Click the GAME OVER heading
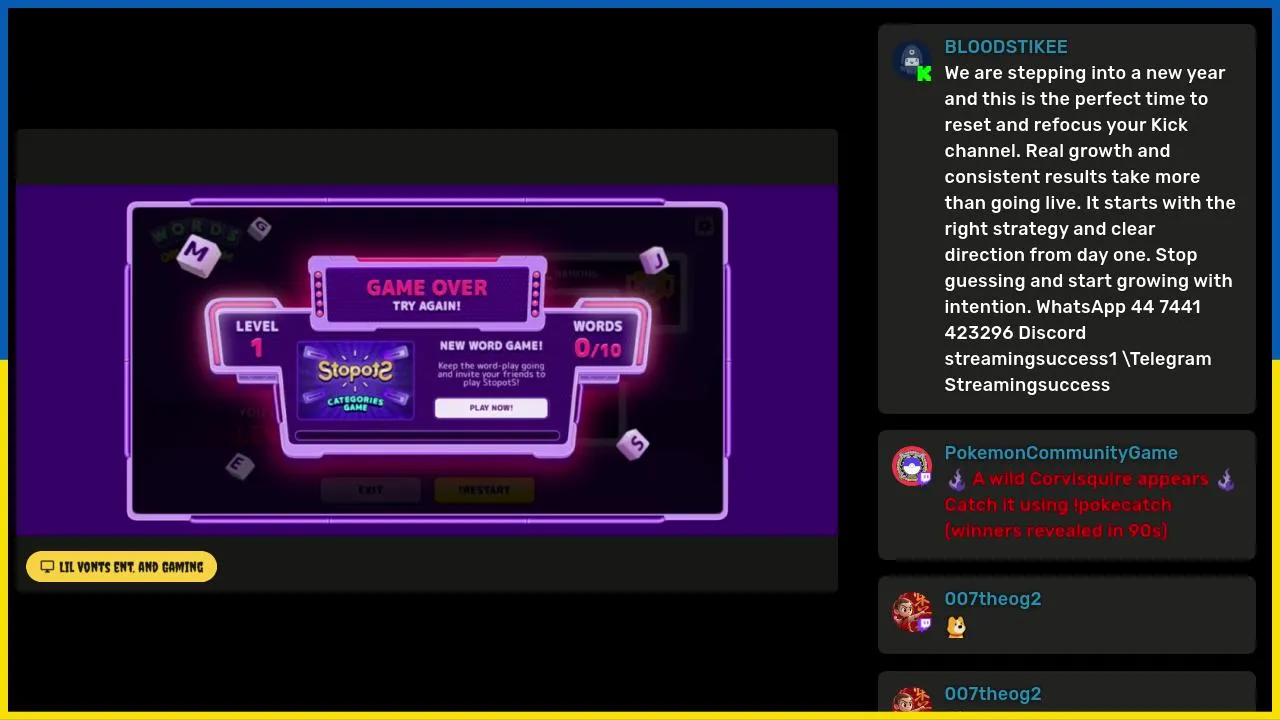The width and height of the screenshot is (1280, 720). pyautogui.click(x=427, y=287)
